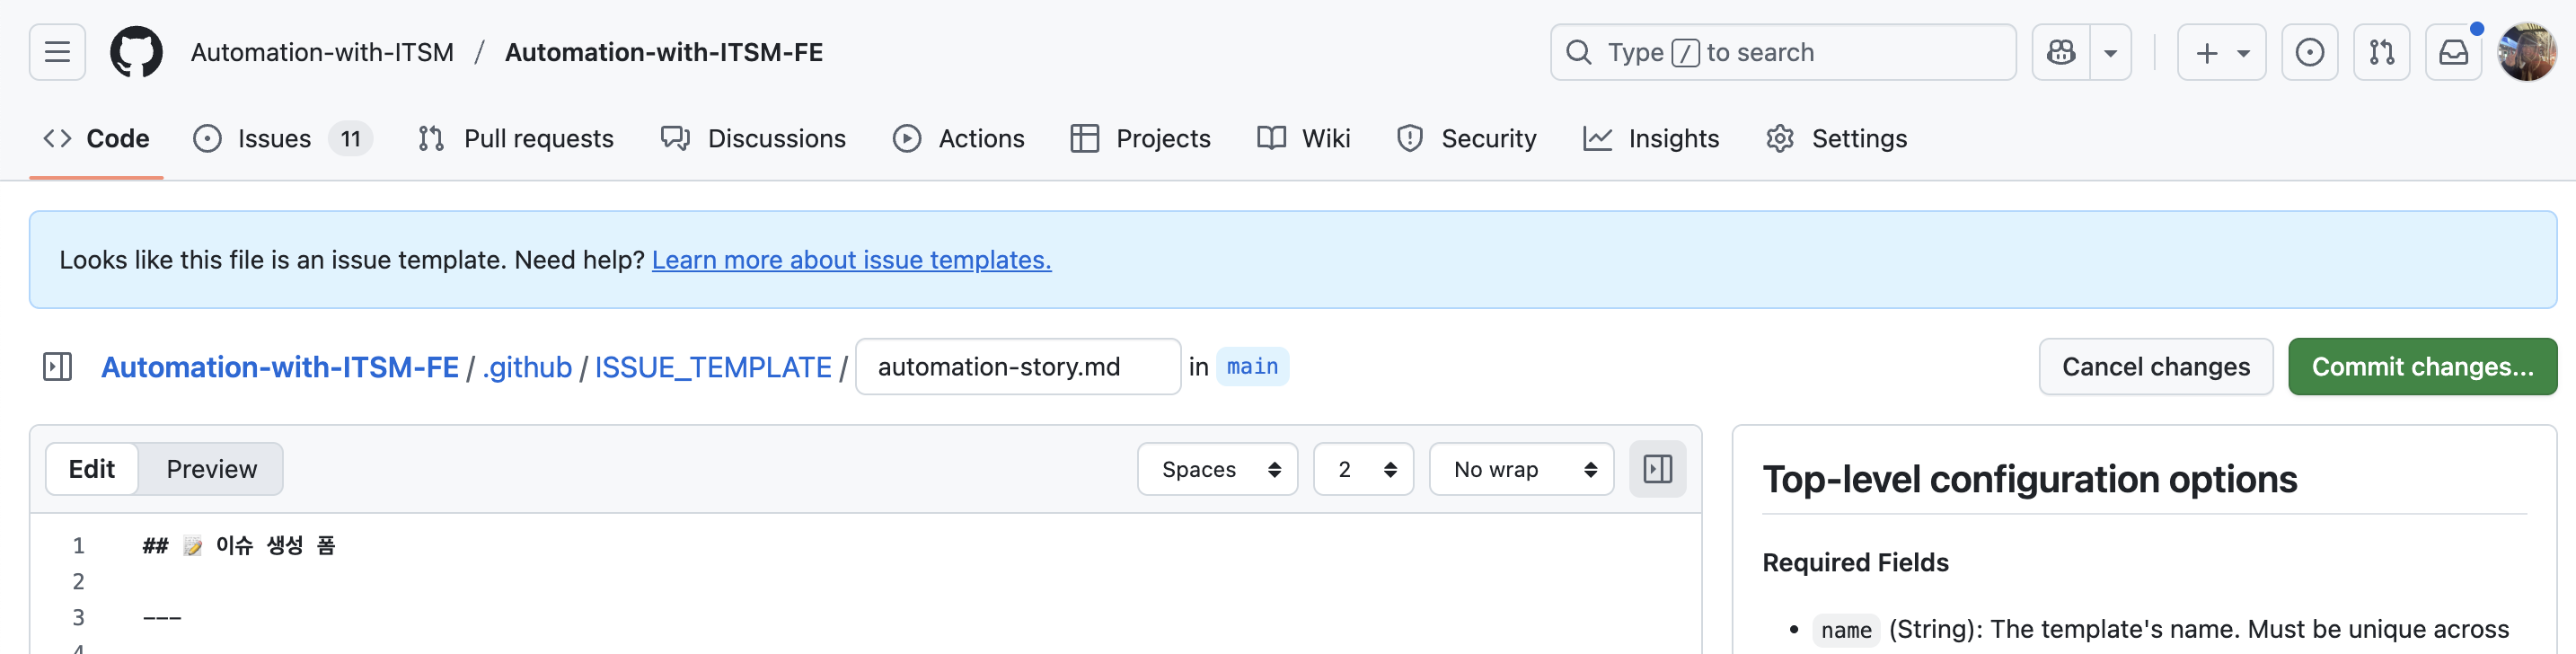Select the Edit mode toggle
This screenshot has height=654, width=2576.
pos(92,469)
